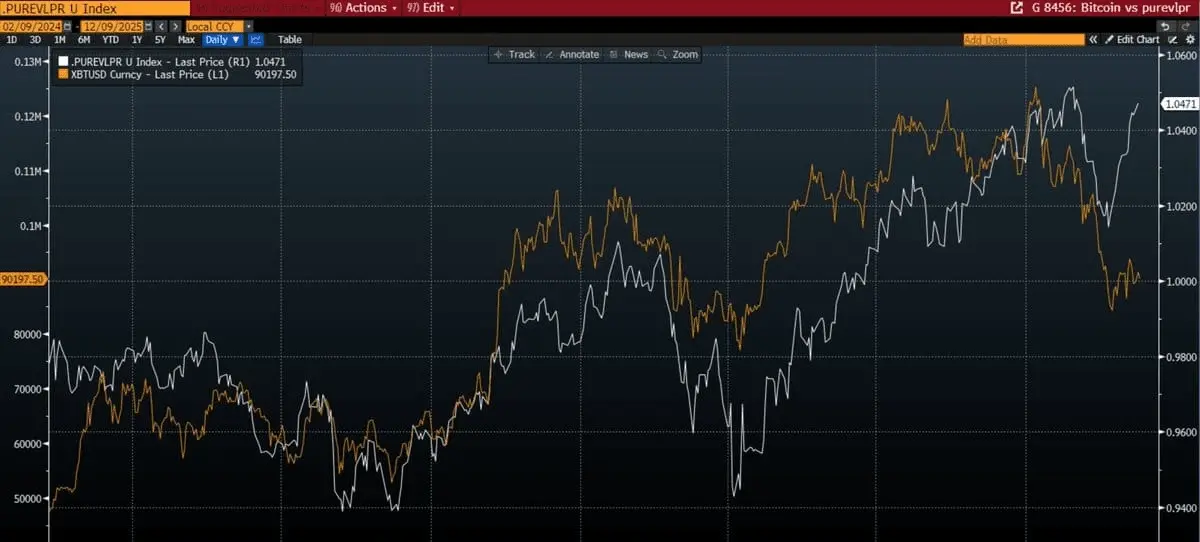Click orange legend swatch for XBTUSD Curncy
This screenshot has height=542, width=1200.
[63, 74]
